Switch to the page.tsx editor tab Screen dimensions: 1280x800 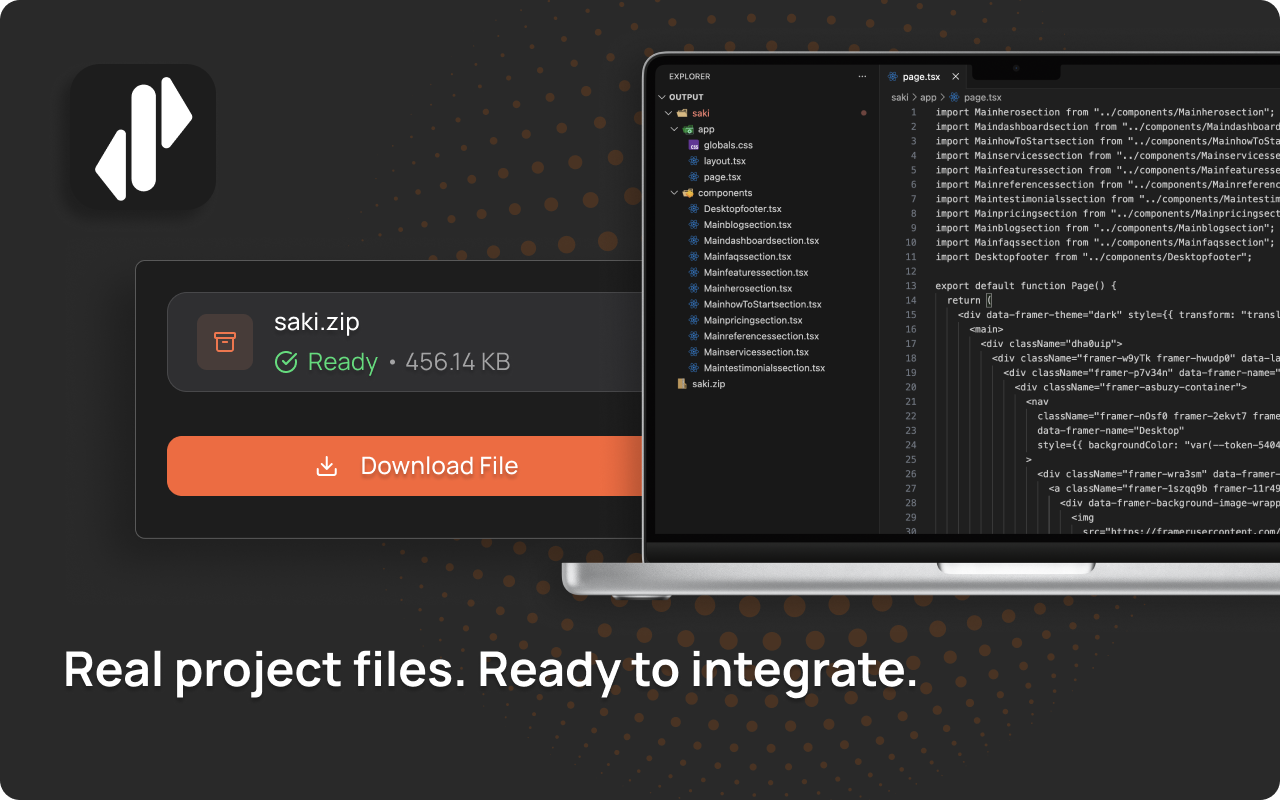point(921,77)
